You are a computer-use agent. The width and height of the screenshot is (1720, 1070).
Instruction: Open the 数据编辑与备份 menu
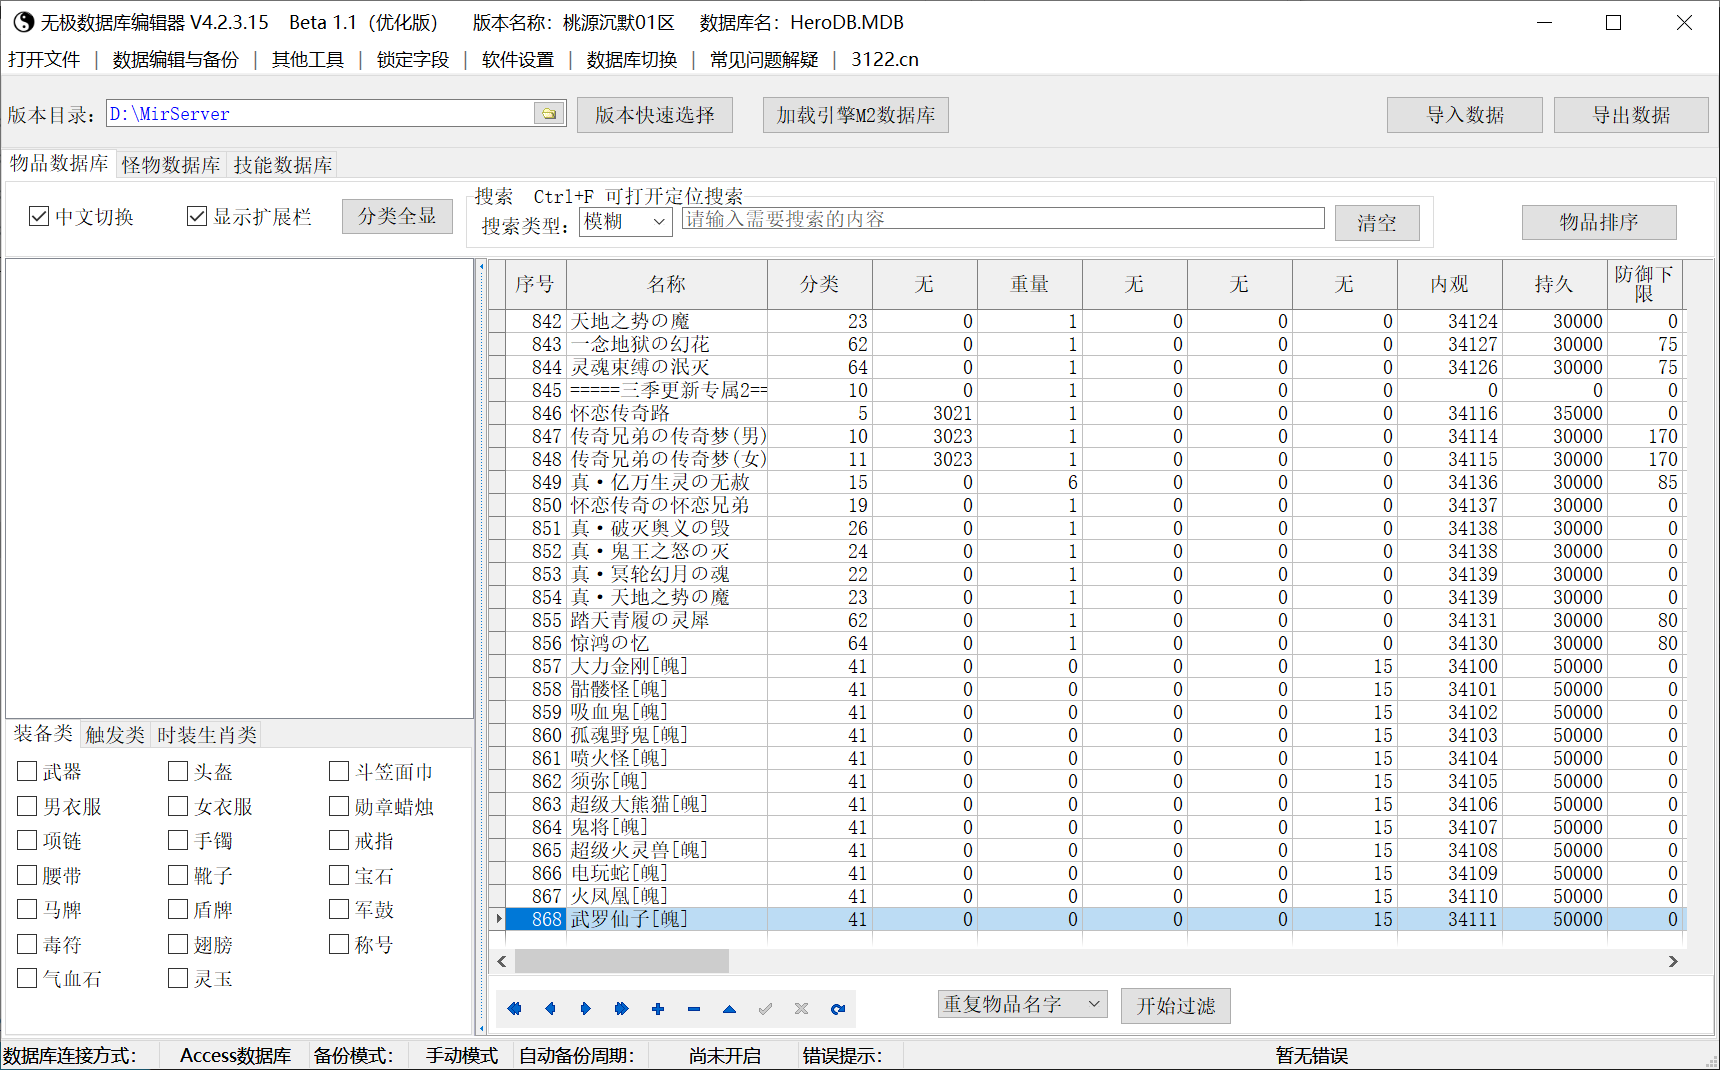pos(176,60)
